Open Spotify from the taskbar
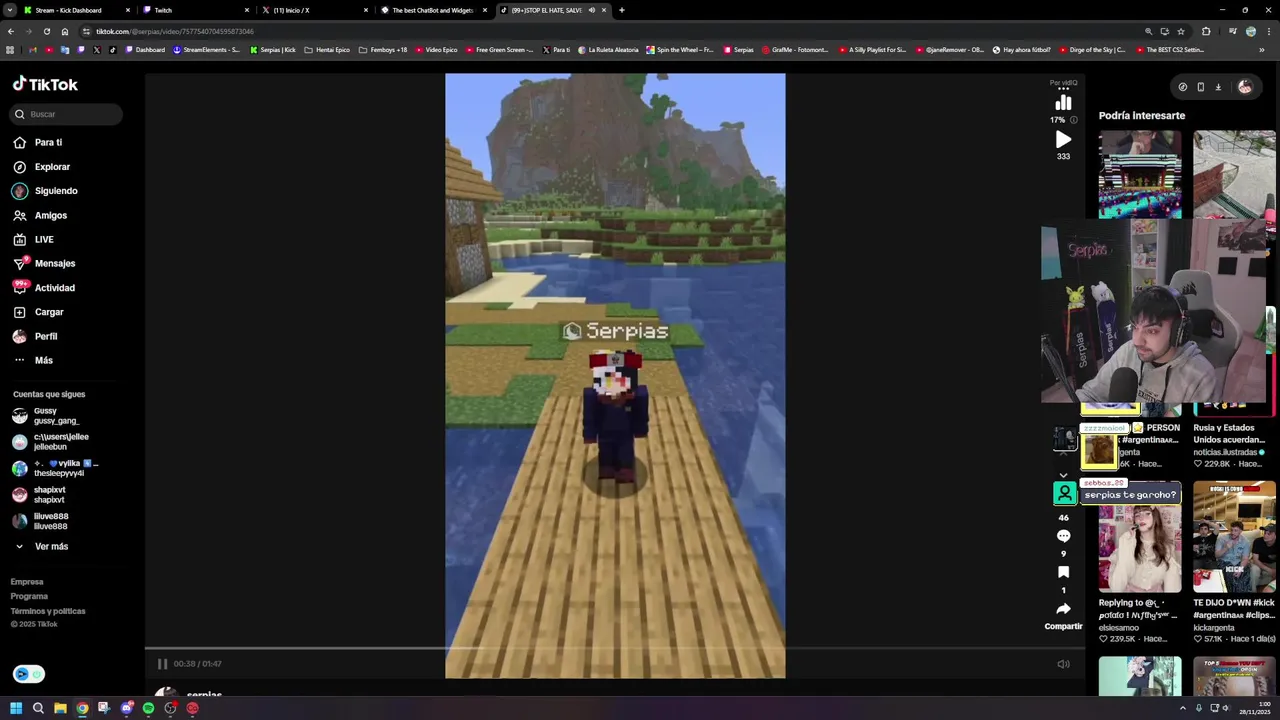The width and height of the screenshot is (1280, 720). (x=148, y=708)
